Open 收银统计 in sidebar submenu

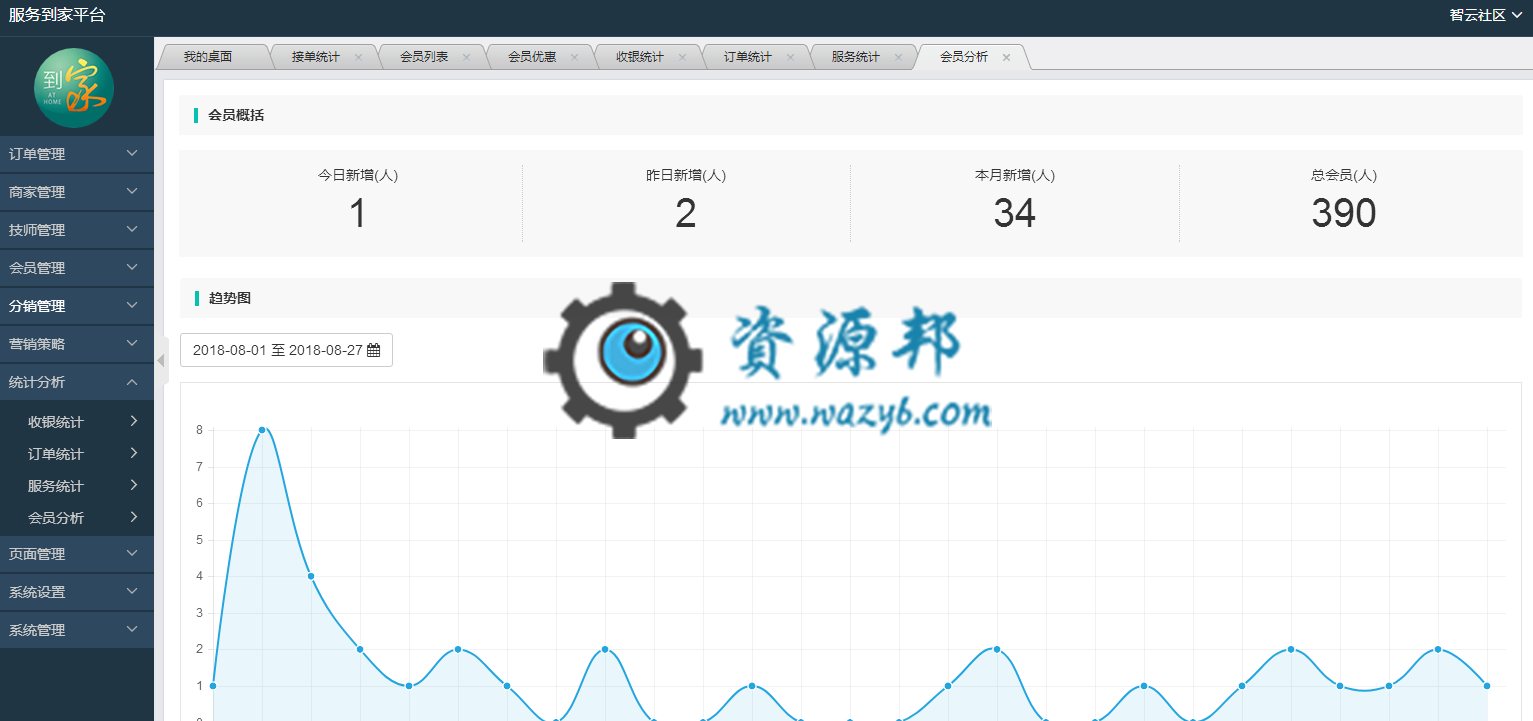[77, 422]
